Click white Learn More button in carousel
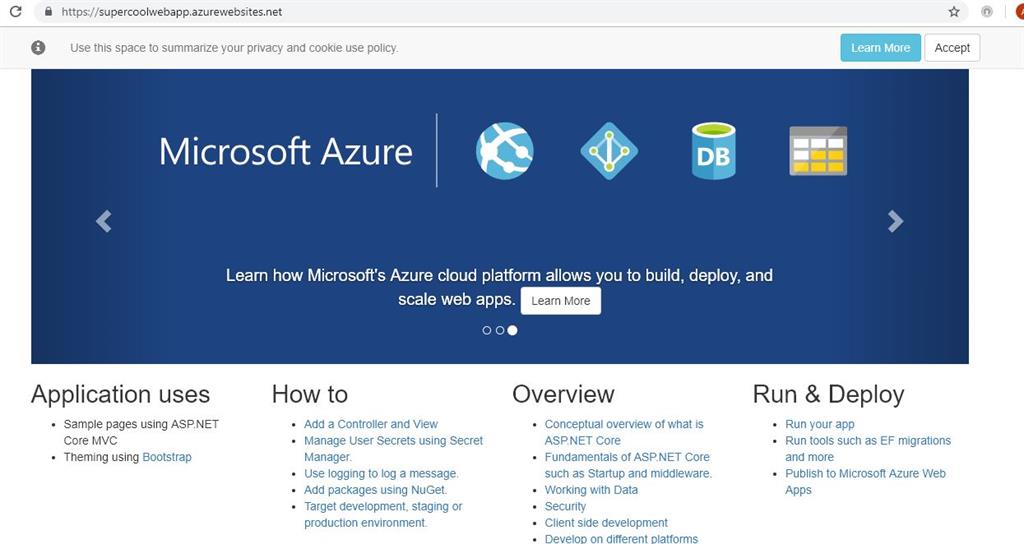 pos(560,301)
